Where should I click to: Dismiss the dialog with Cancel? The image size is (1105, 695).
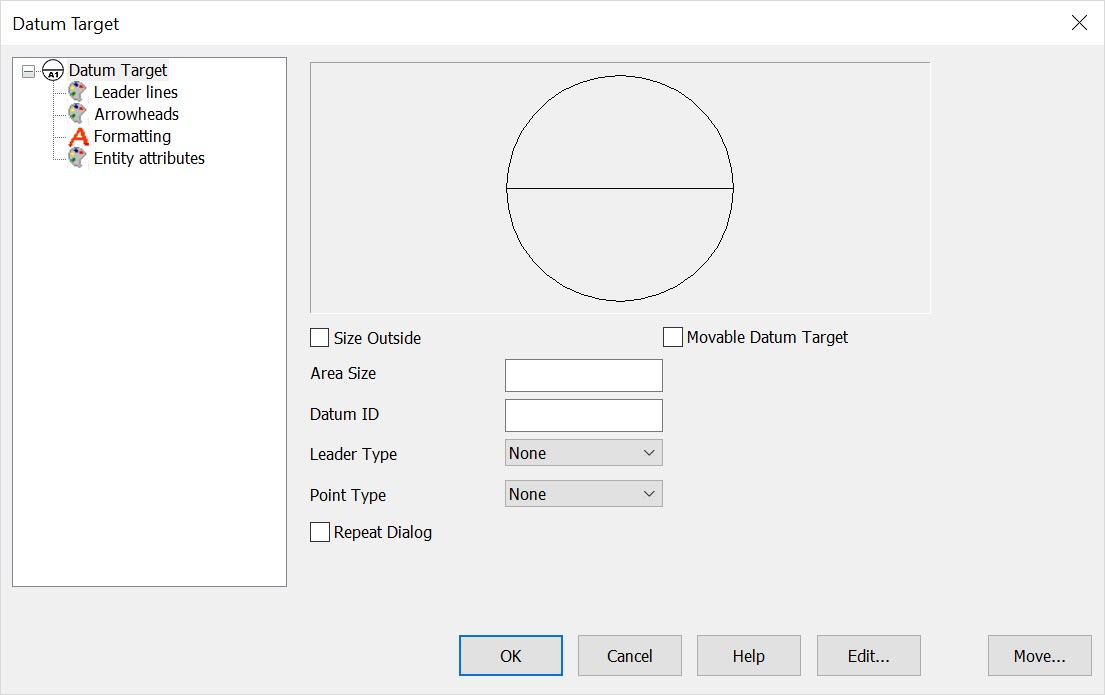click(629, 655)
